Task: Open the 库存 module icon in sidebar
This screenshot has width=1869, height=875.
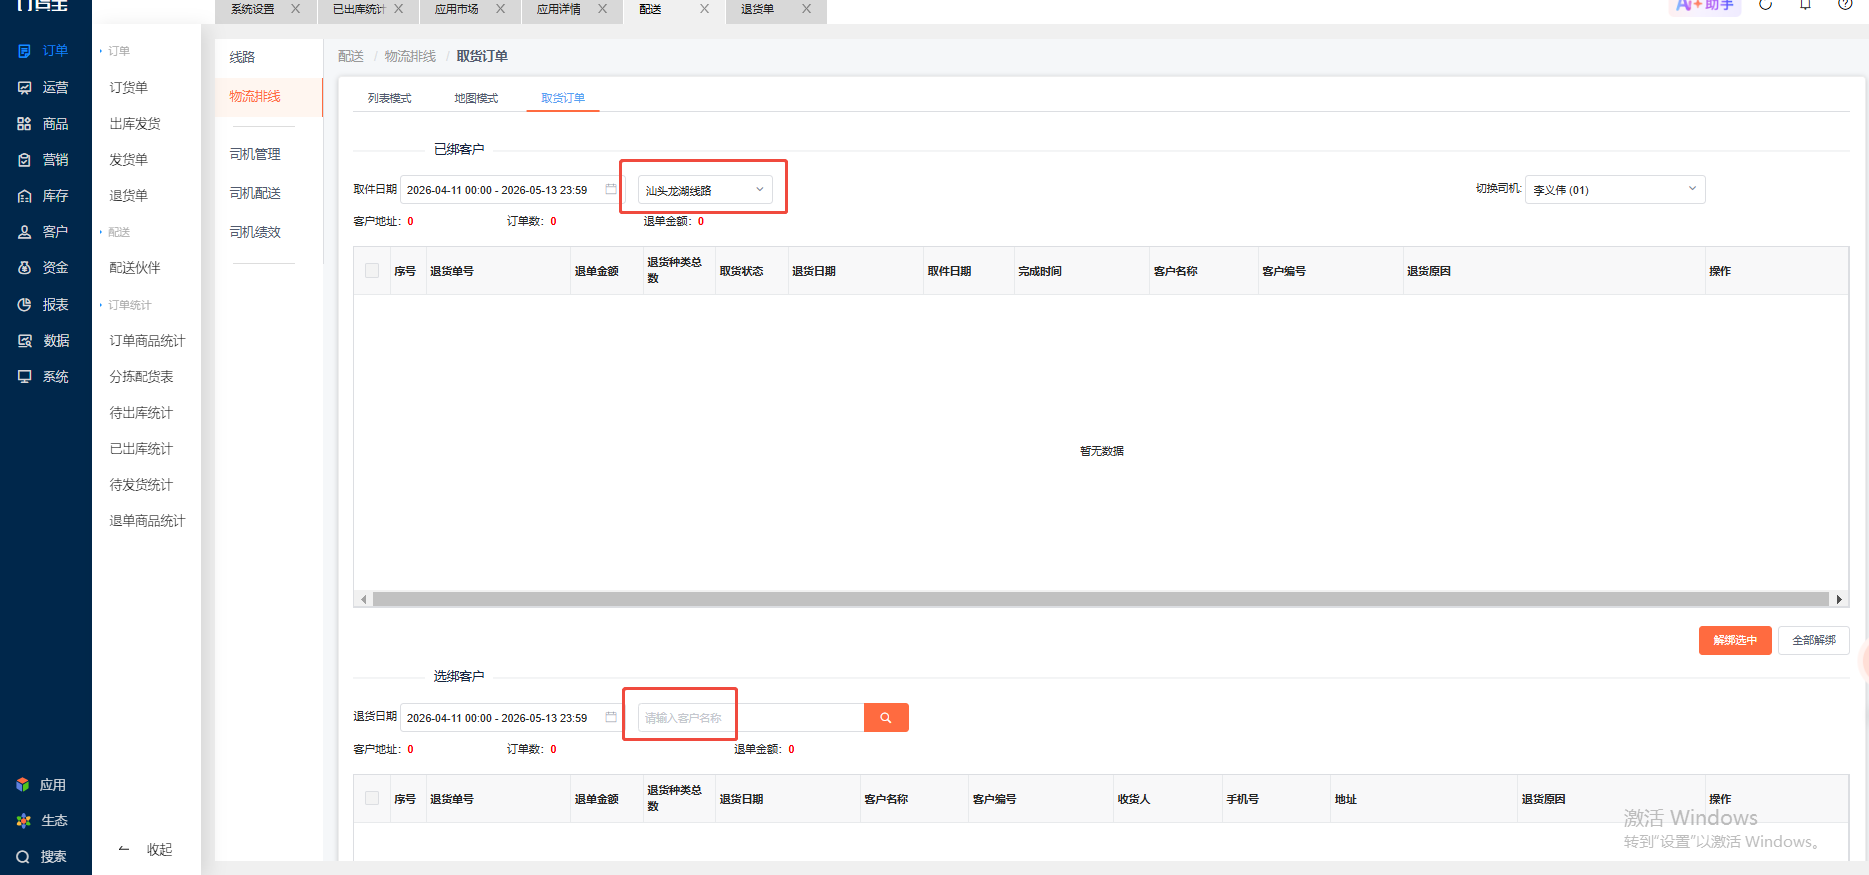Action: (x=24, y=196)
